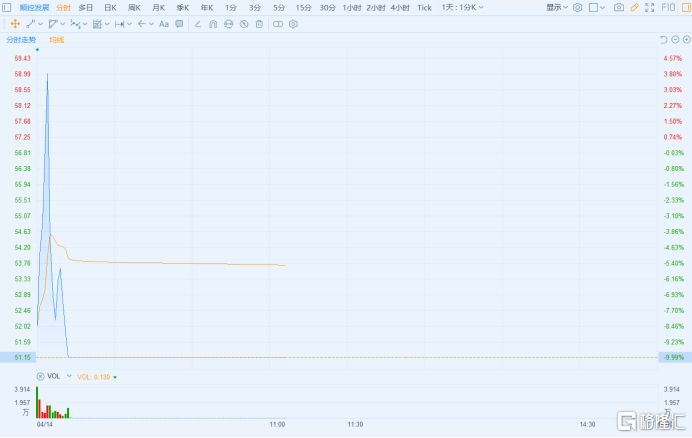Select the polygon shape drawing tool
The image size is (692, 438).
[53, 24]
